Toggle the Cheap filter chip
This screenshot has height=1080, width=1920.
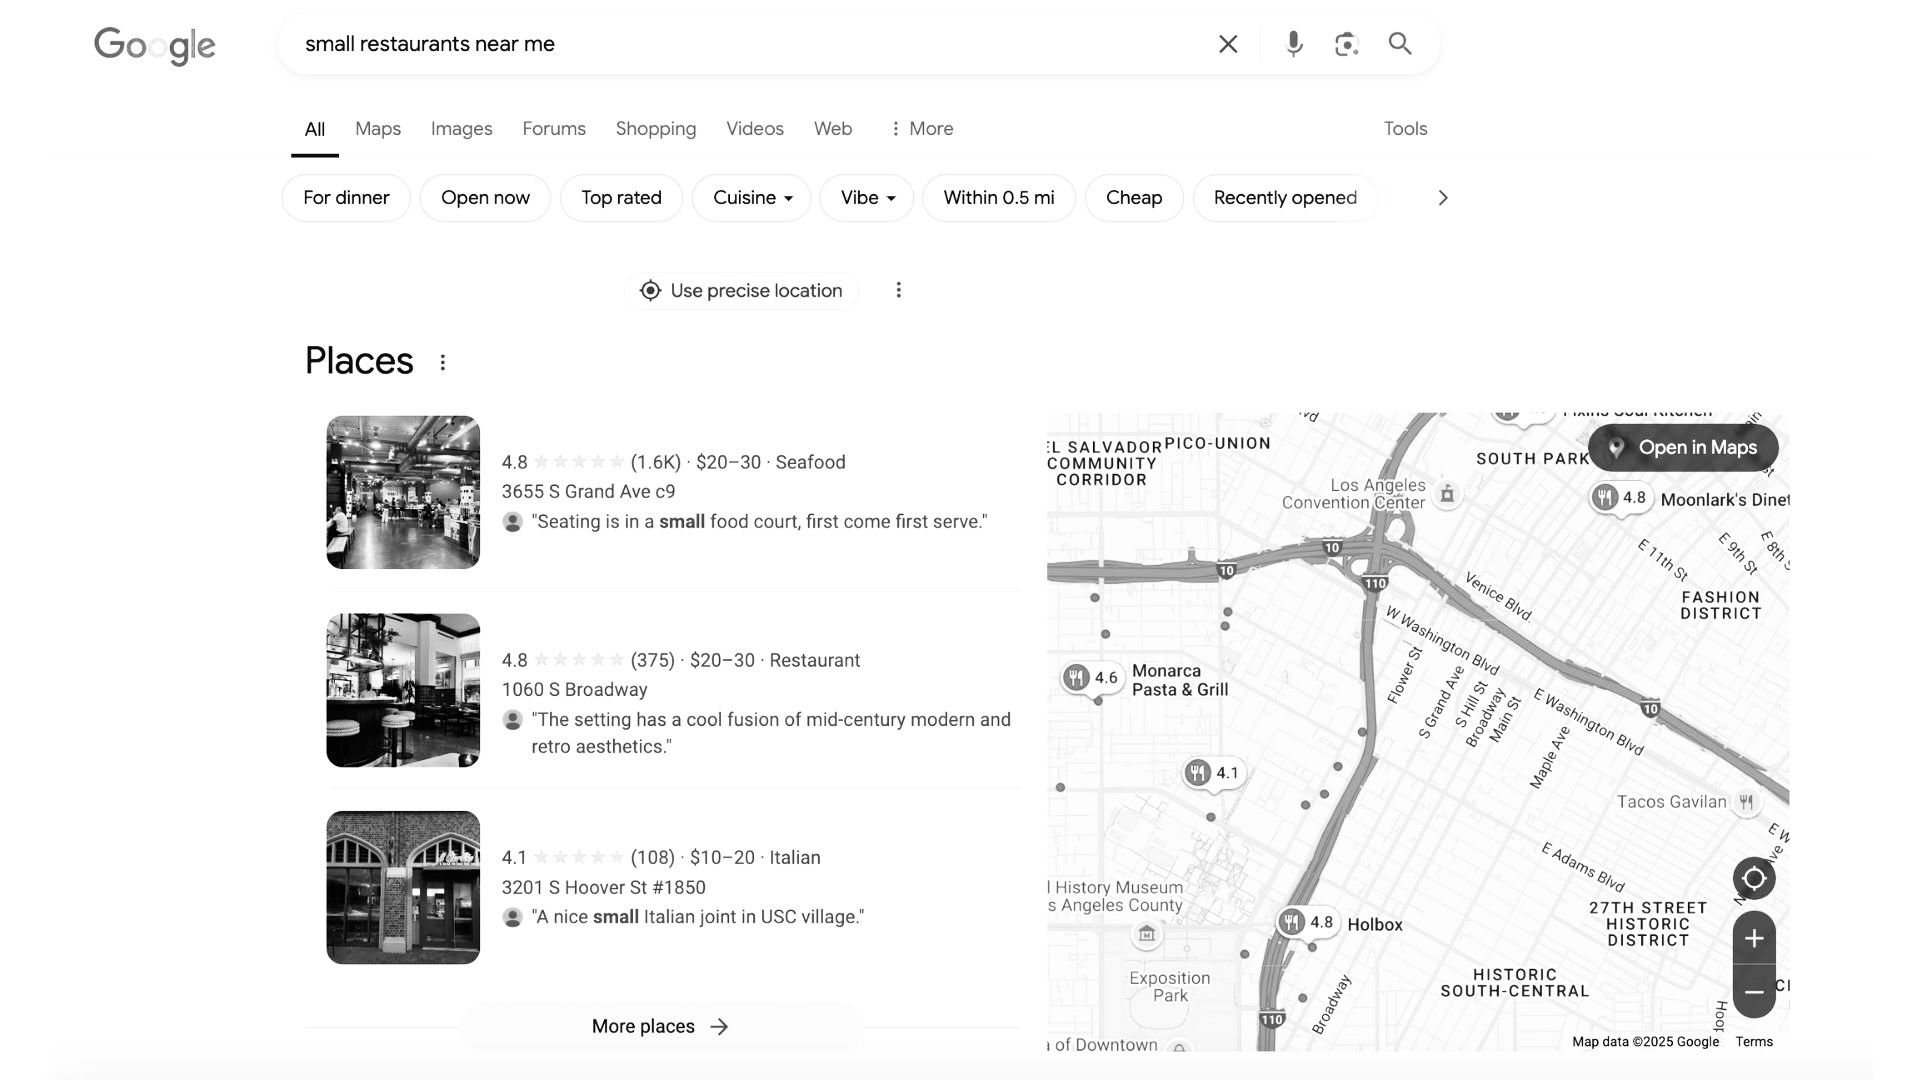[x=1133, y=198]
